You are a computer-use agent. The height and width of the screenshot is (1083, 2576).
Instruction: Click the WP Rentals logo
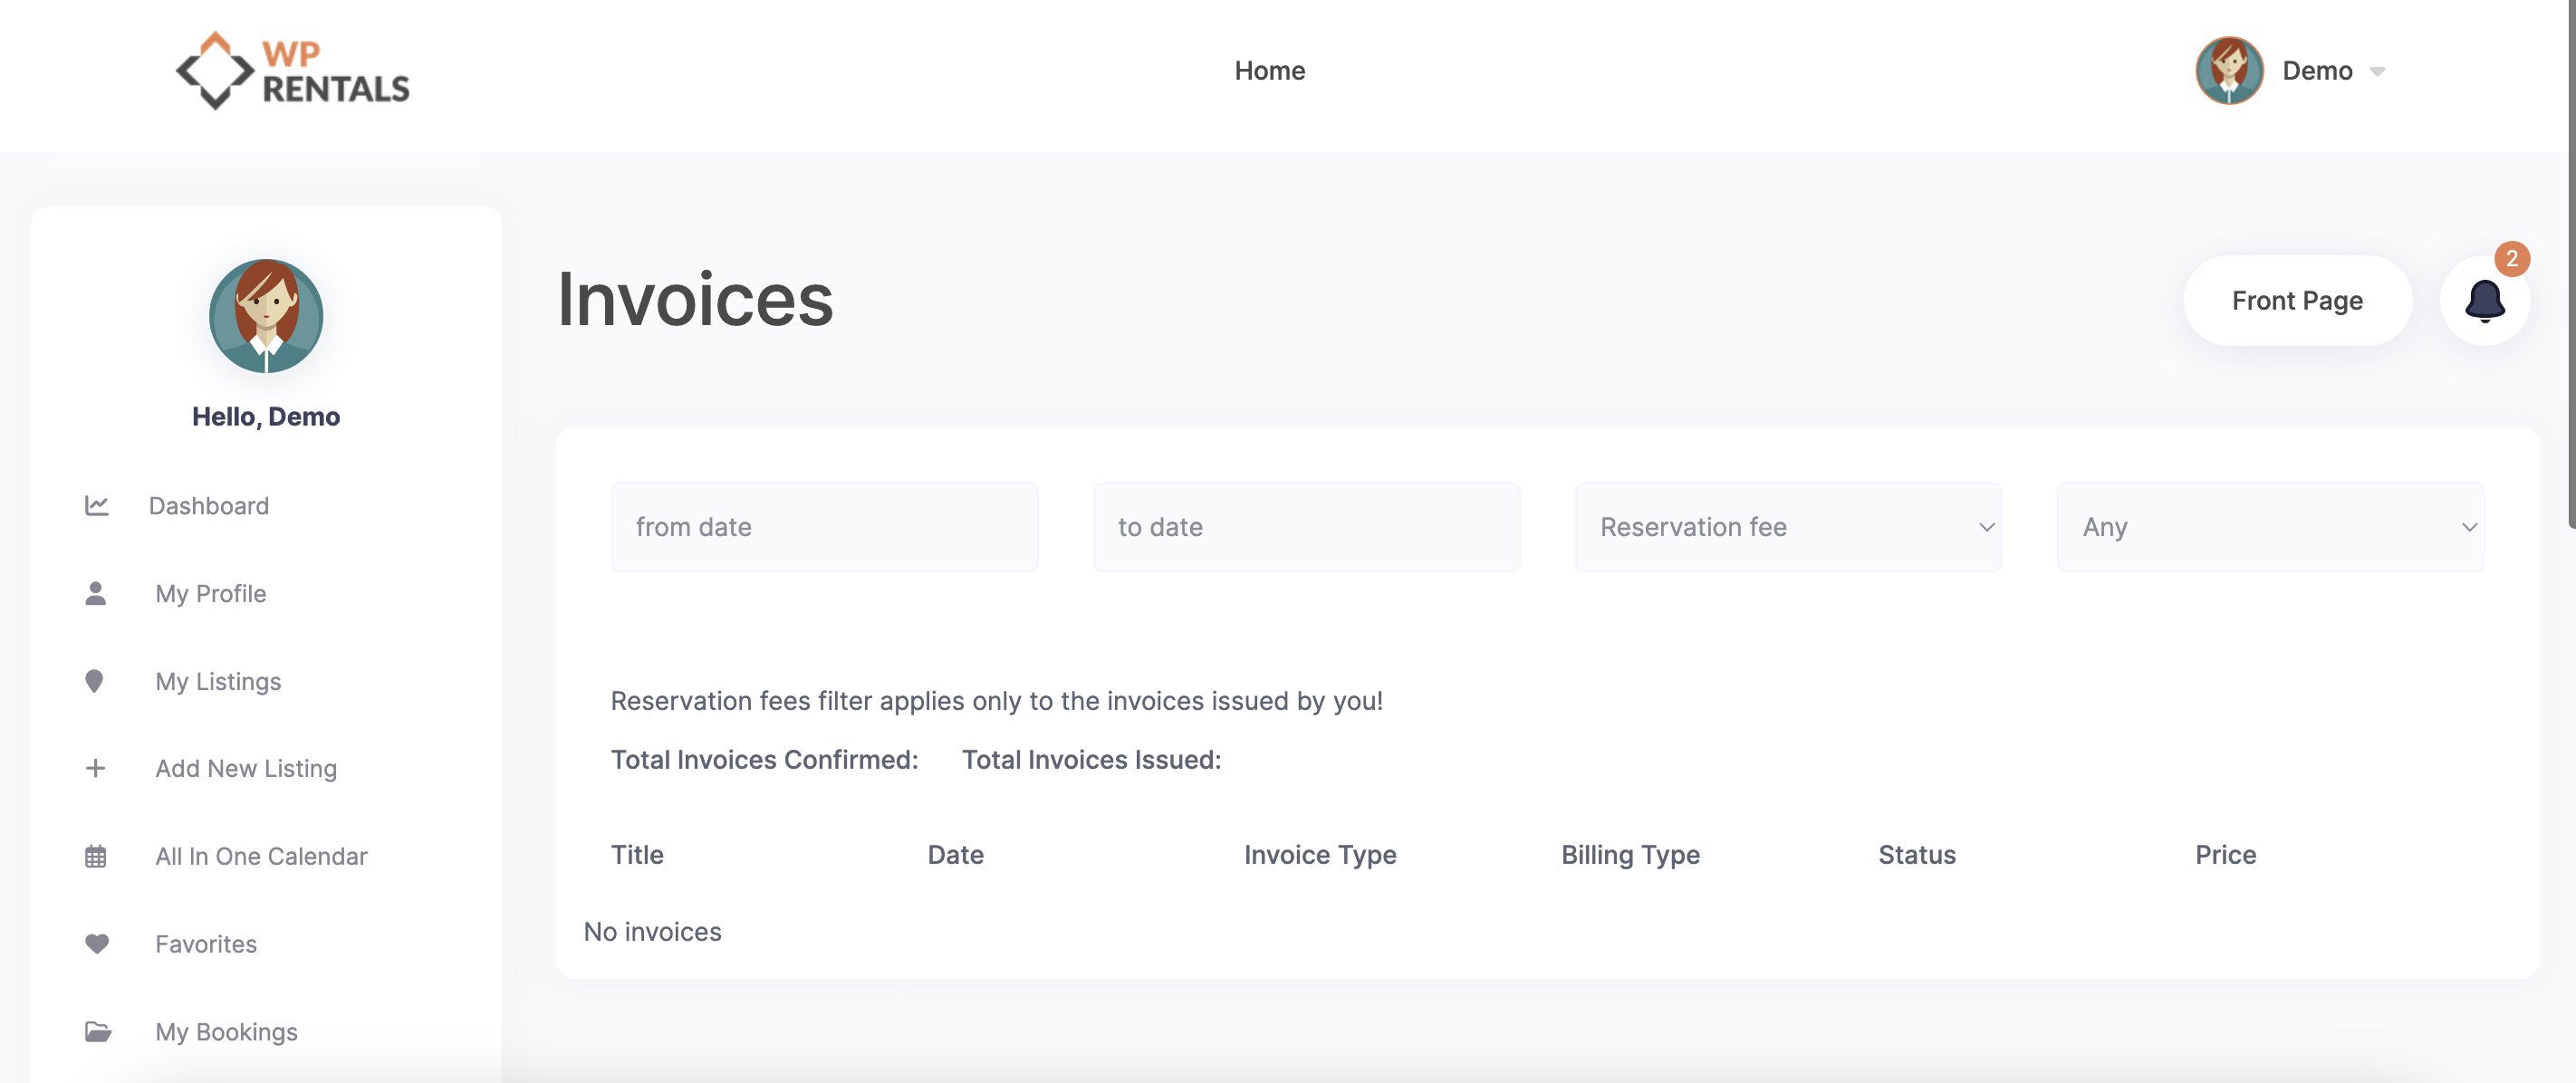[x=292, y=71]
